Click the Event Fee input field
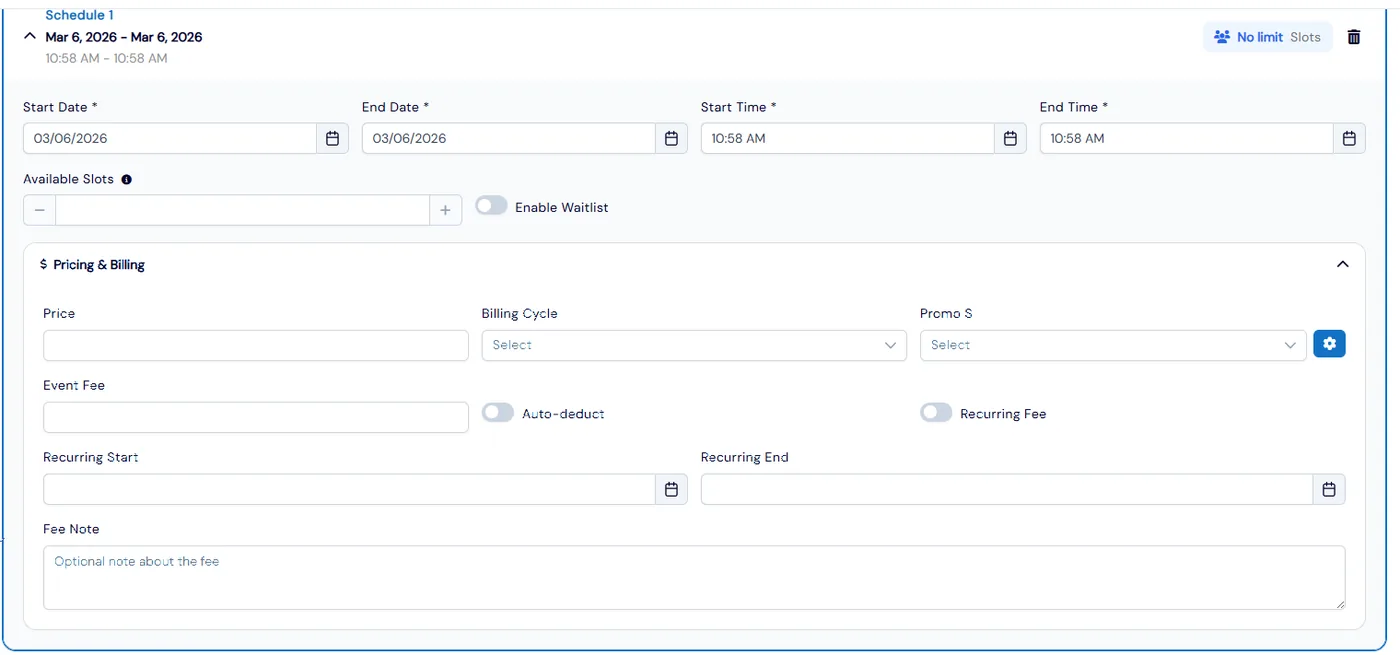 256,417
